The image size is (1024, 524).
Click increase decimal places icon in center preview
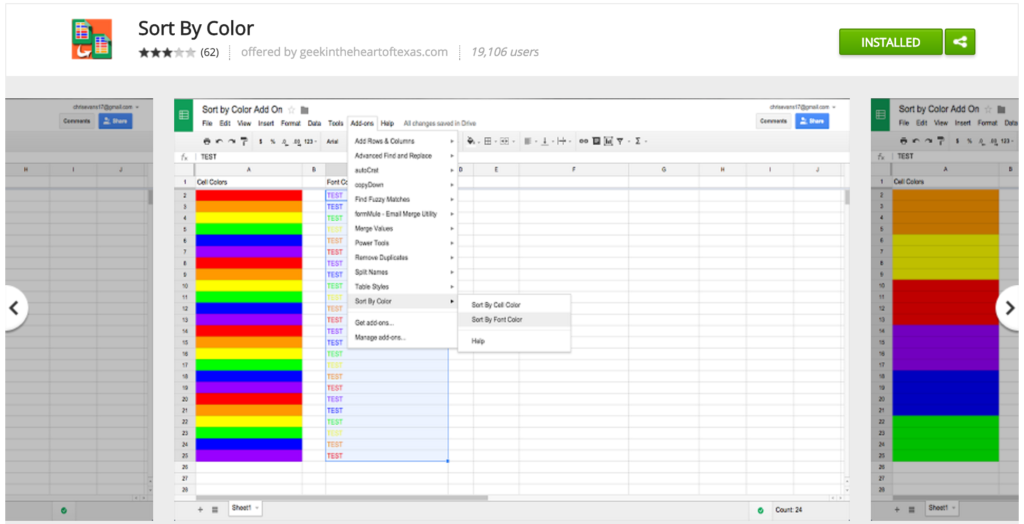click(297, 142)
